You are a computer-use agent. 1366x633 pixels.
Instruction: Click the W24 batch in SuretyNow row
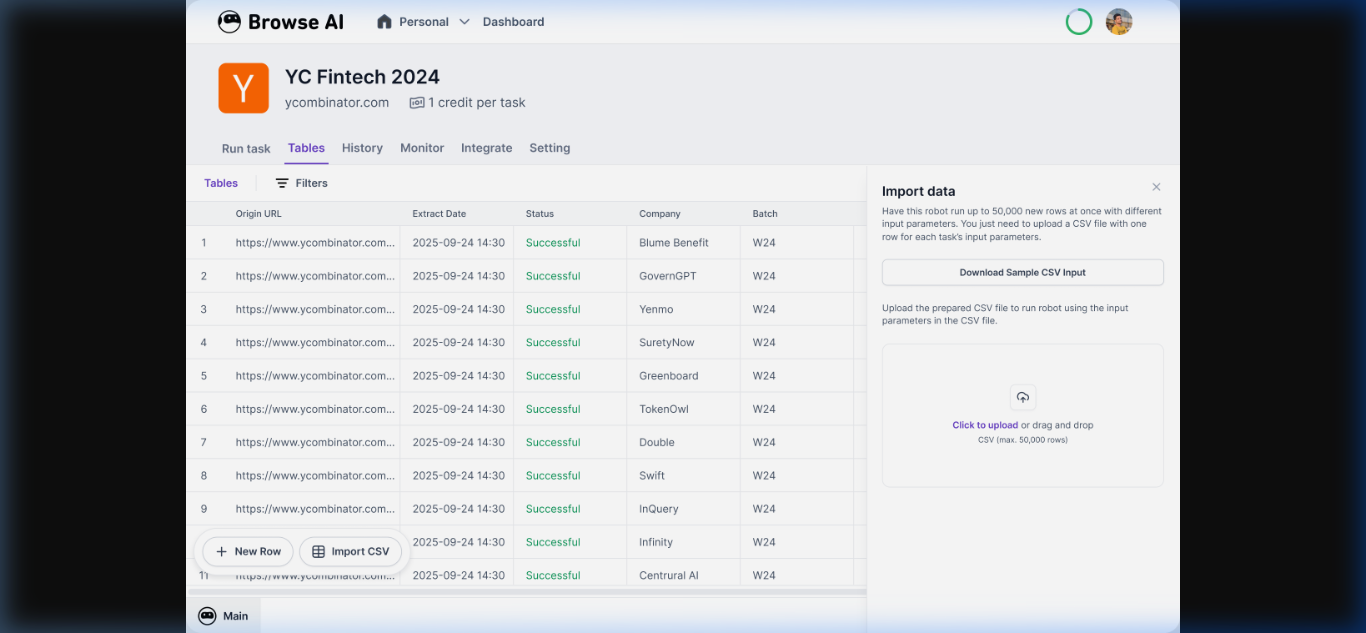(764, 342)
